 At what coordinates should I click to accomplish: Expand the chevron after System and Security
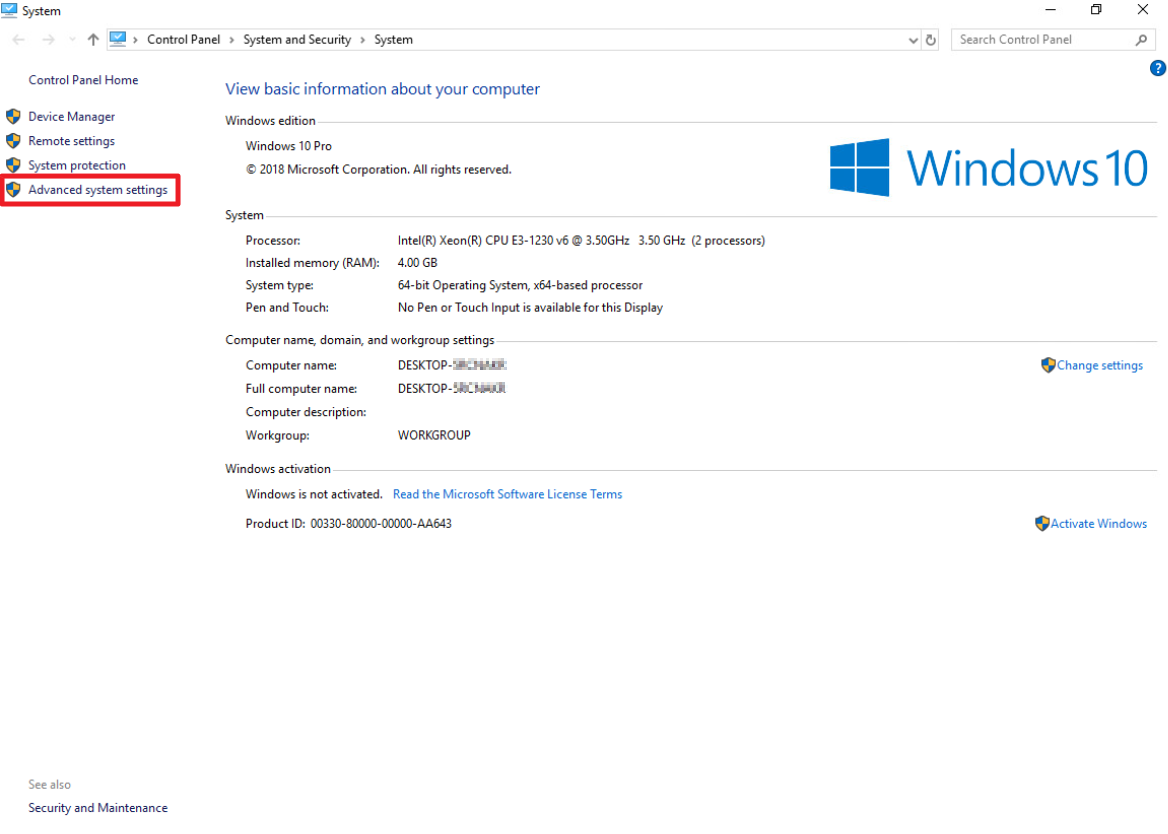363,39
